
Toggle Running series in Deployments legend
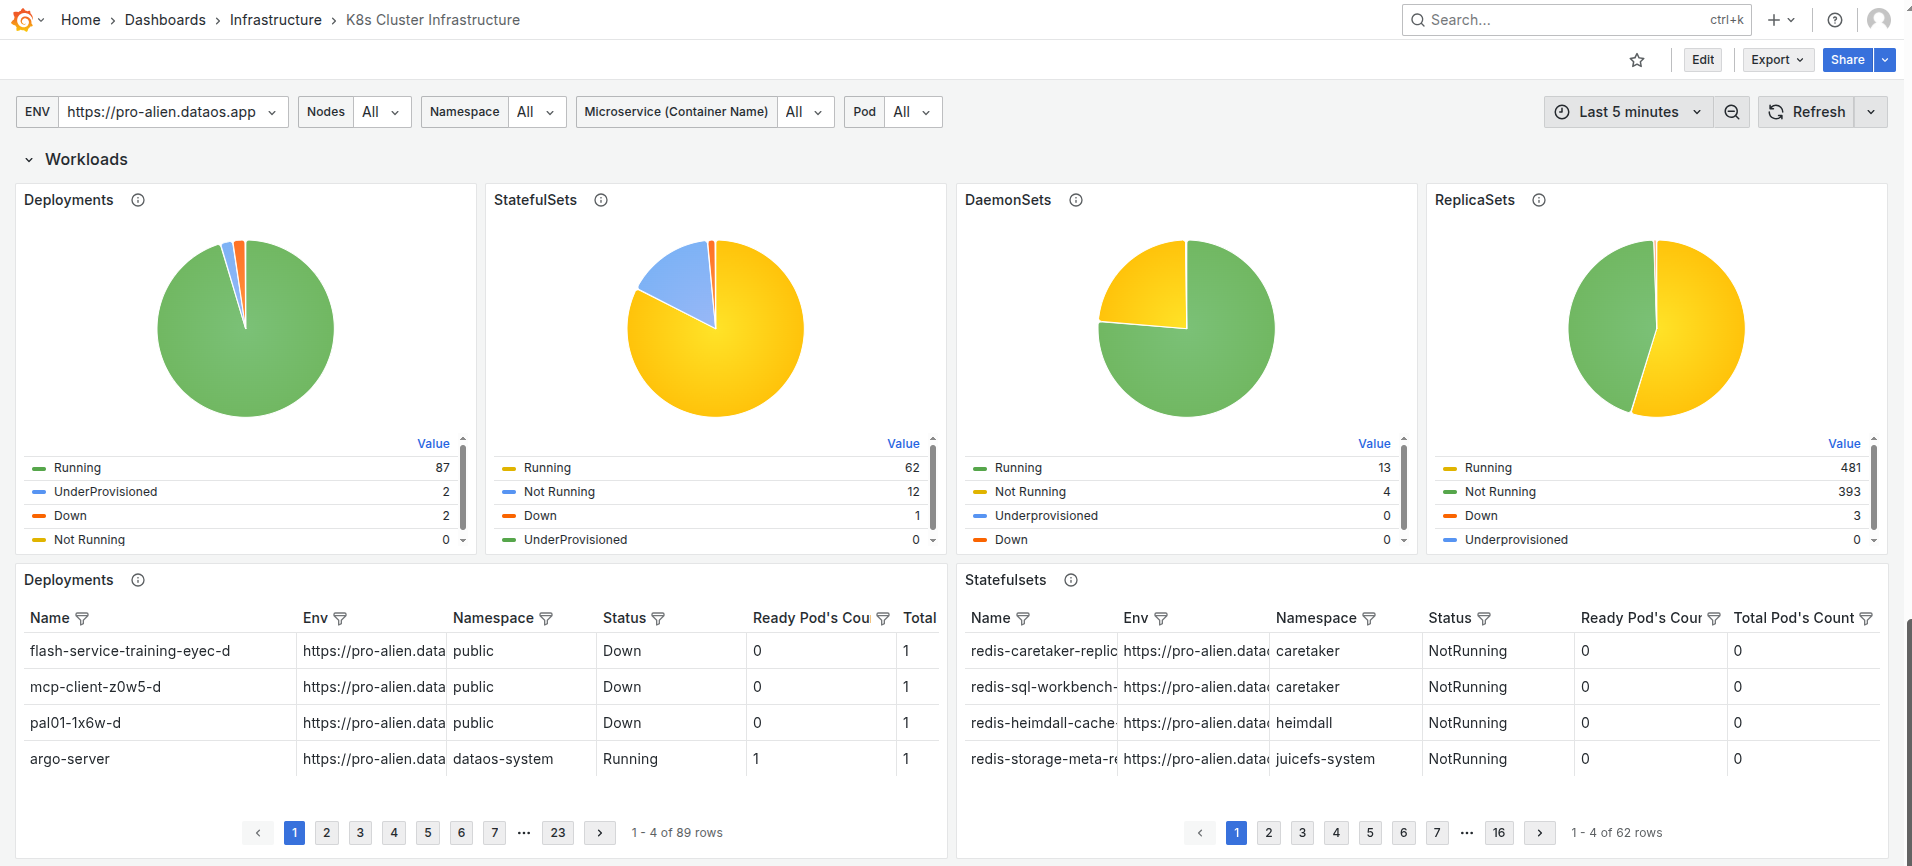coord(77,468)
